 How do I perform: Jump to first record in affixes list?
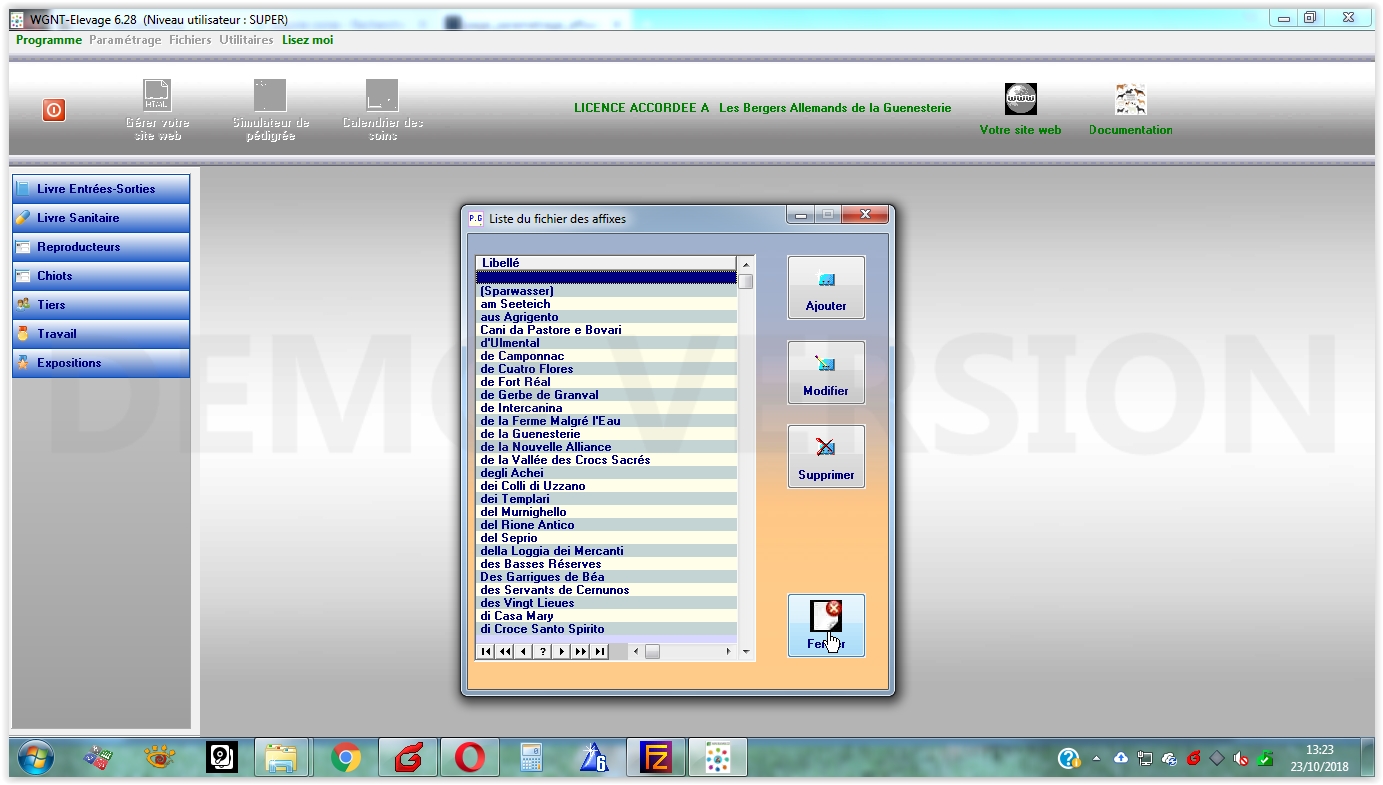[x=486, y=652]
